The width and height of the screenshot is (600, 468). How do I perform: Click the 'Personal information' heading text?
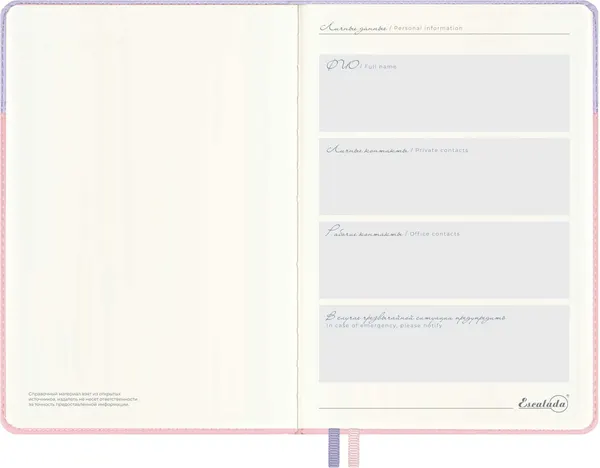(428, 28)
